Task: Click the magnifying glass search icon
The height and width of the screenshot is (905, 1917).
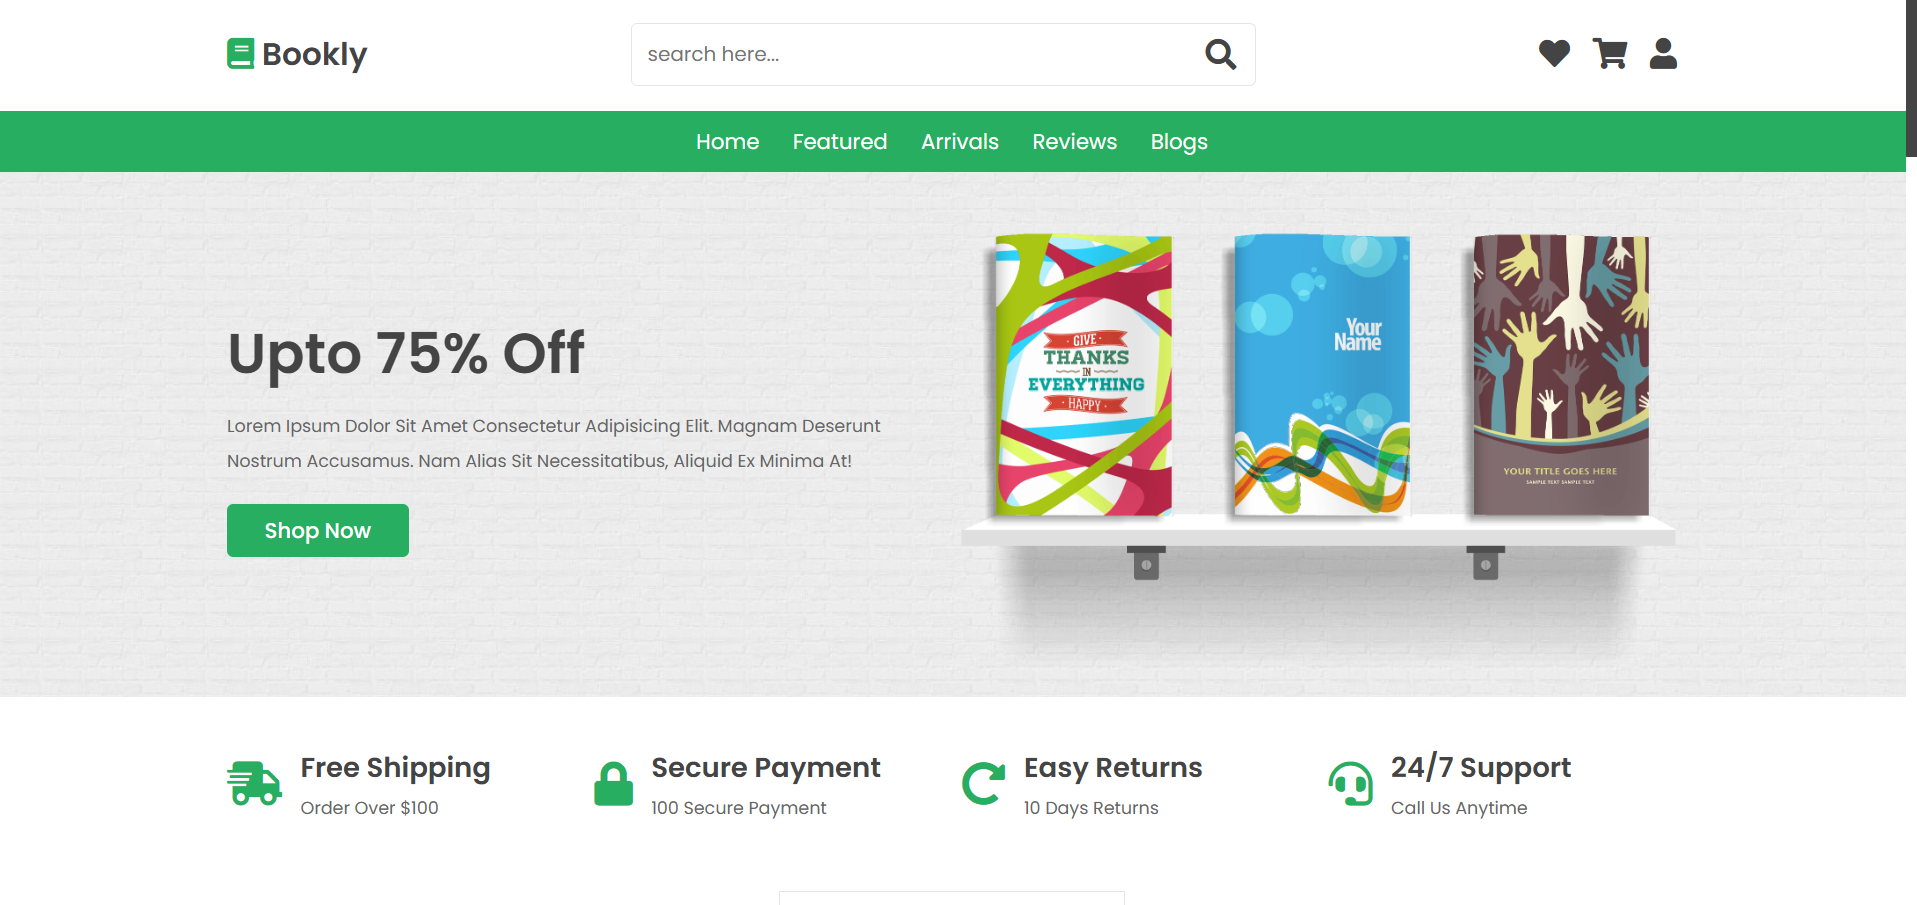Action: click(x=1220, y=54)
